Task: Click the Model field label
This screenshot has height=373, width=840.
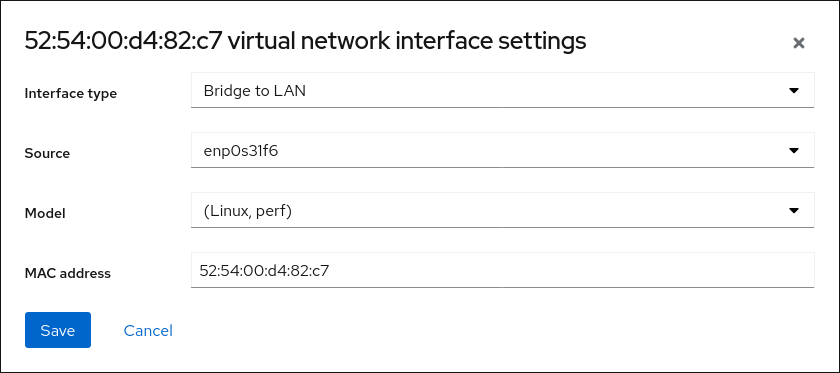Action: pos(45,213)
